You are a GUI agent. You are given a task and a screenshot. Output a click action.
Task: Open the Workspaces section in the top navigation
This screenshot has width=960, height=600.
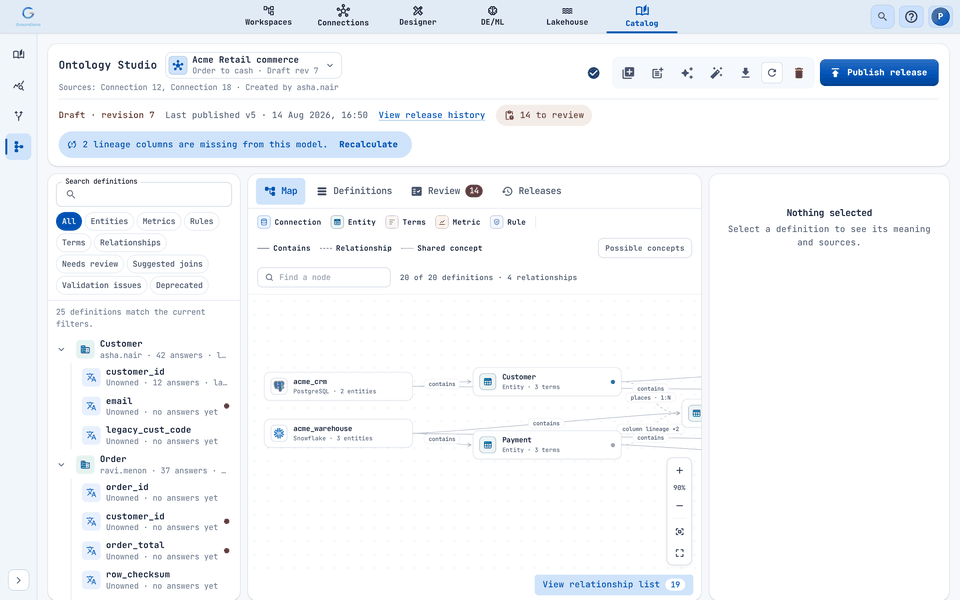point(268,16)
